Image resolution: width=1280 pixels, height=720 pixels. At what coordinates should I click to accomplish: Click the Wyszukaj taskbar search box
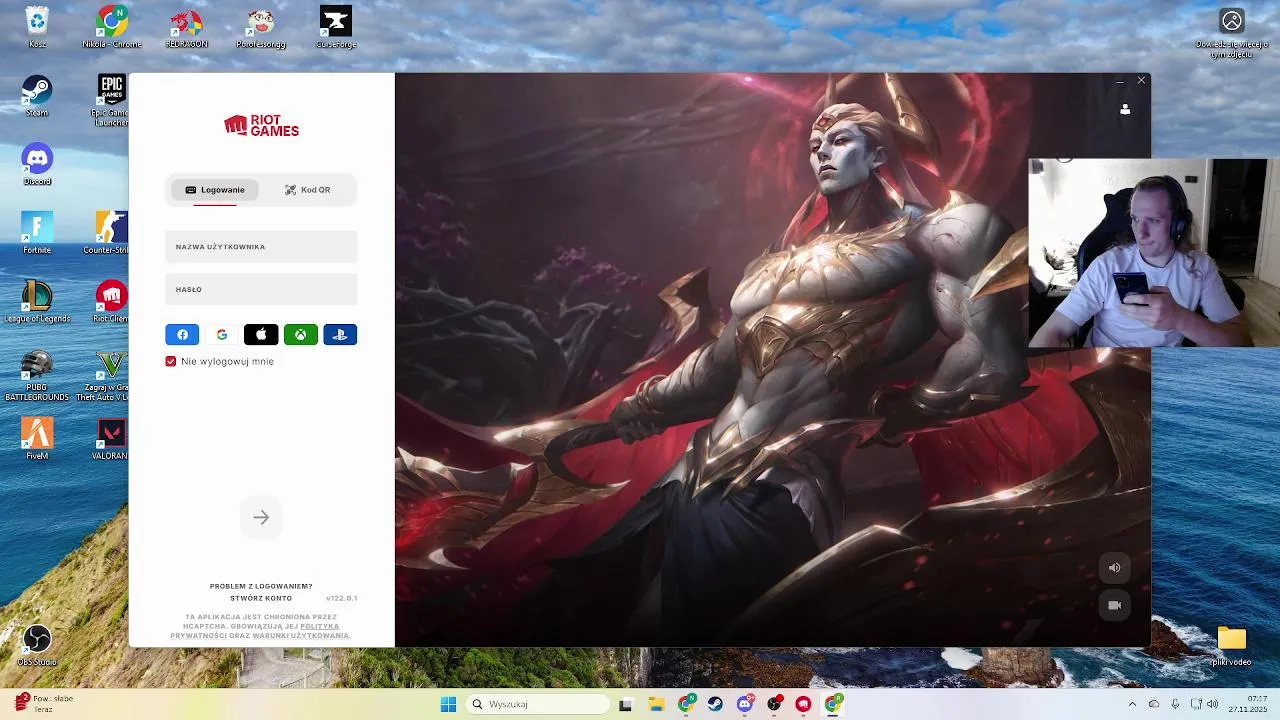click(539, 704)
